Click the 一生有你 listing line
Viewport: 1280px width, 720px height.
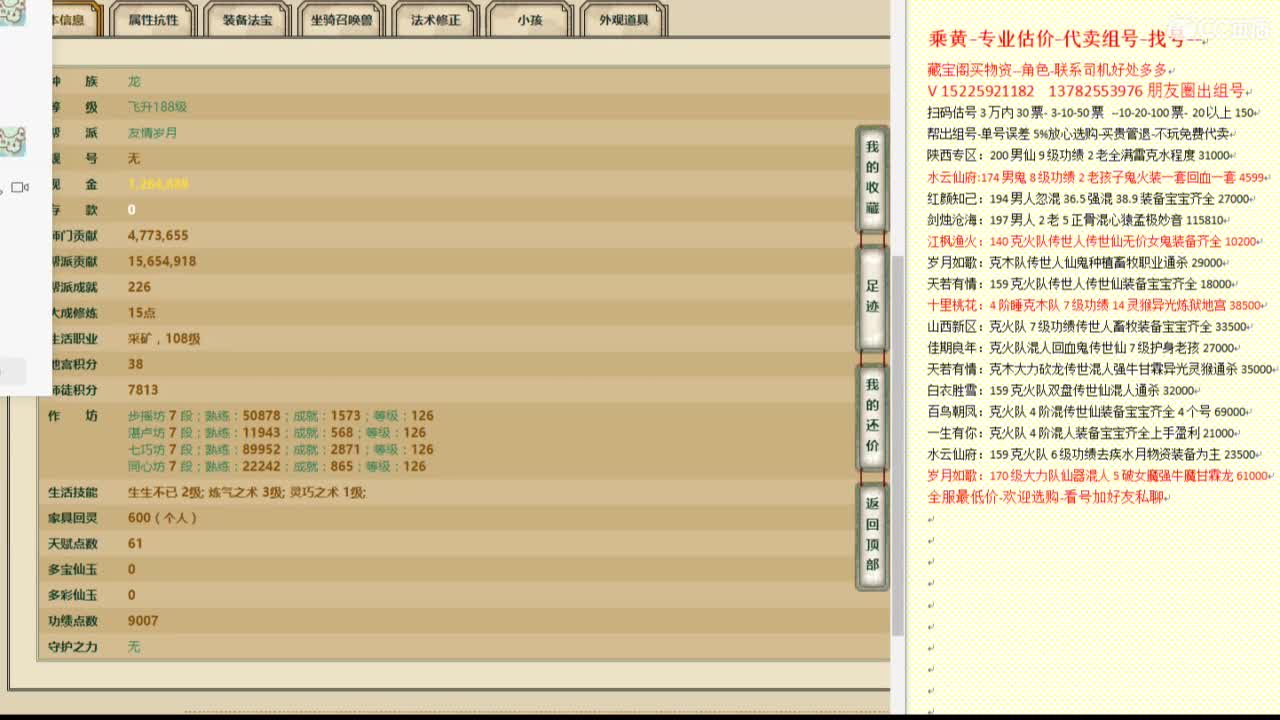tap(1081, 434)
